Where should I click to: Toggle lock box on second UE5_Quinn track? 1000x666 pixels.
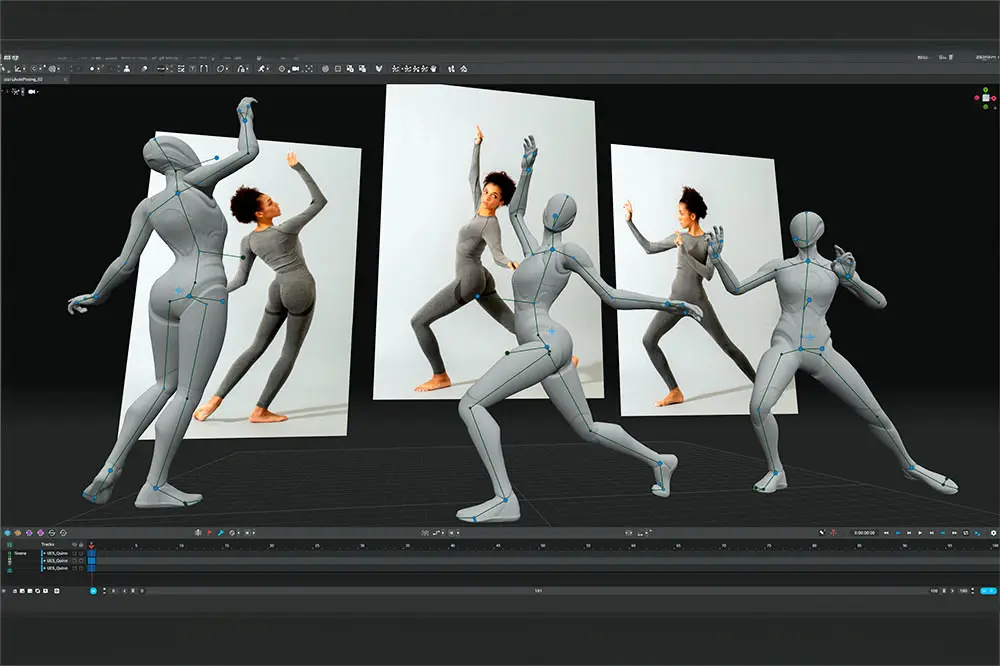(81, 561)
